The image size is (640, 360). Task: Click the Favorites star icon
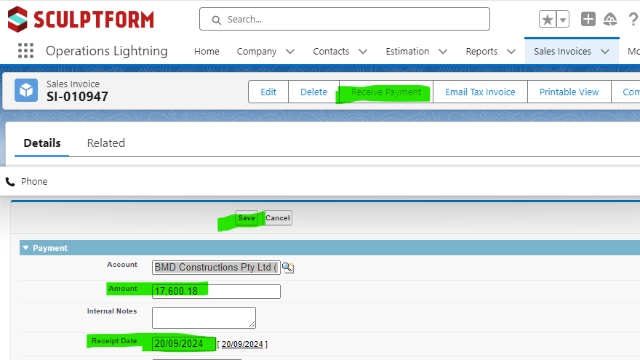[x=547, y=19]
